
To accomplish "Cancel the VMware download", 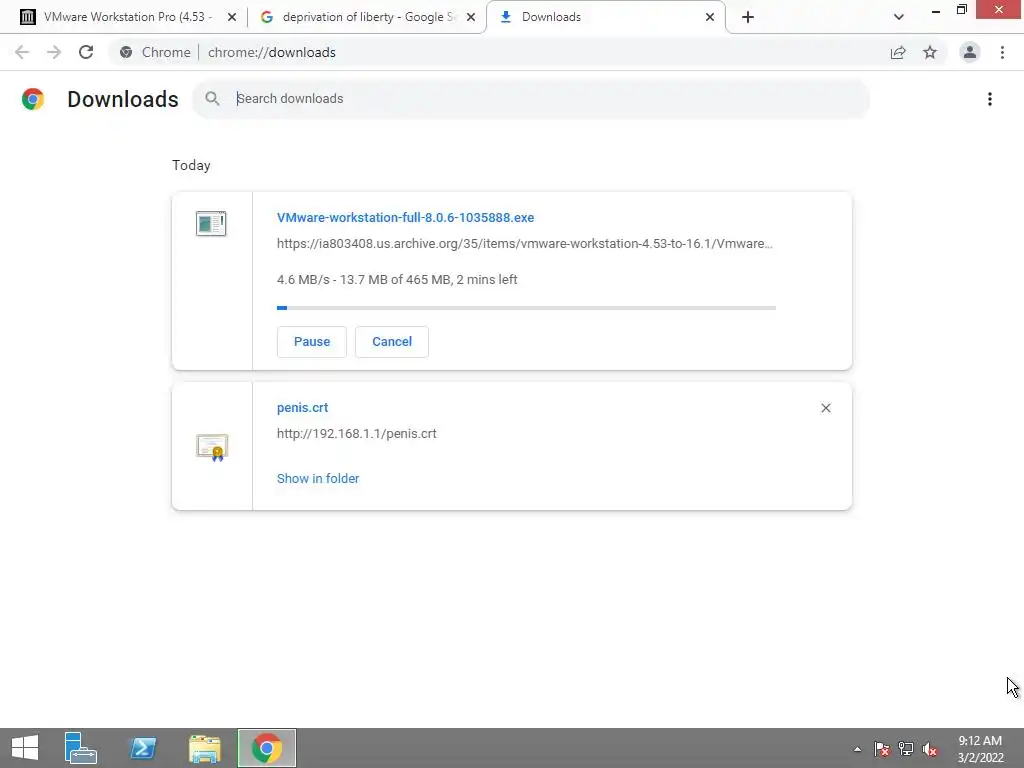I will (x=392, y=342).
